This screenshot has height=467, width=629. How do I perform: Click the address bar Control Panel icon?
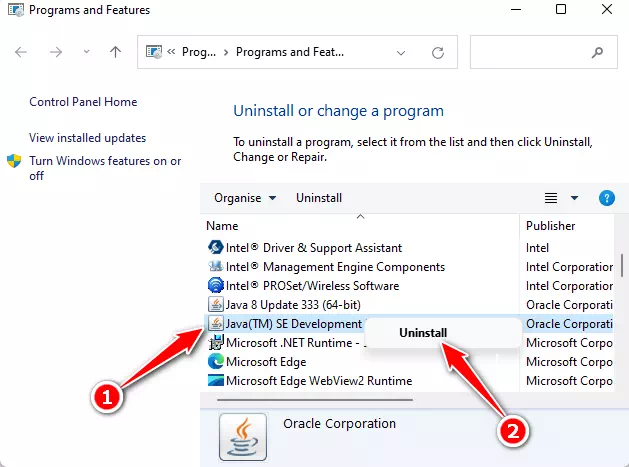154,52
